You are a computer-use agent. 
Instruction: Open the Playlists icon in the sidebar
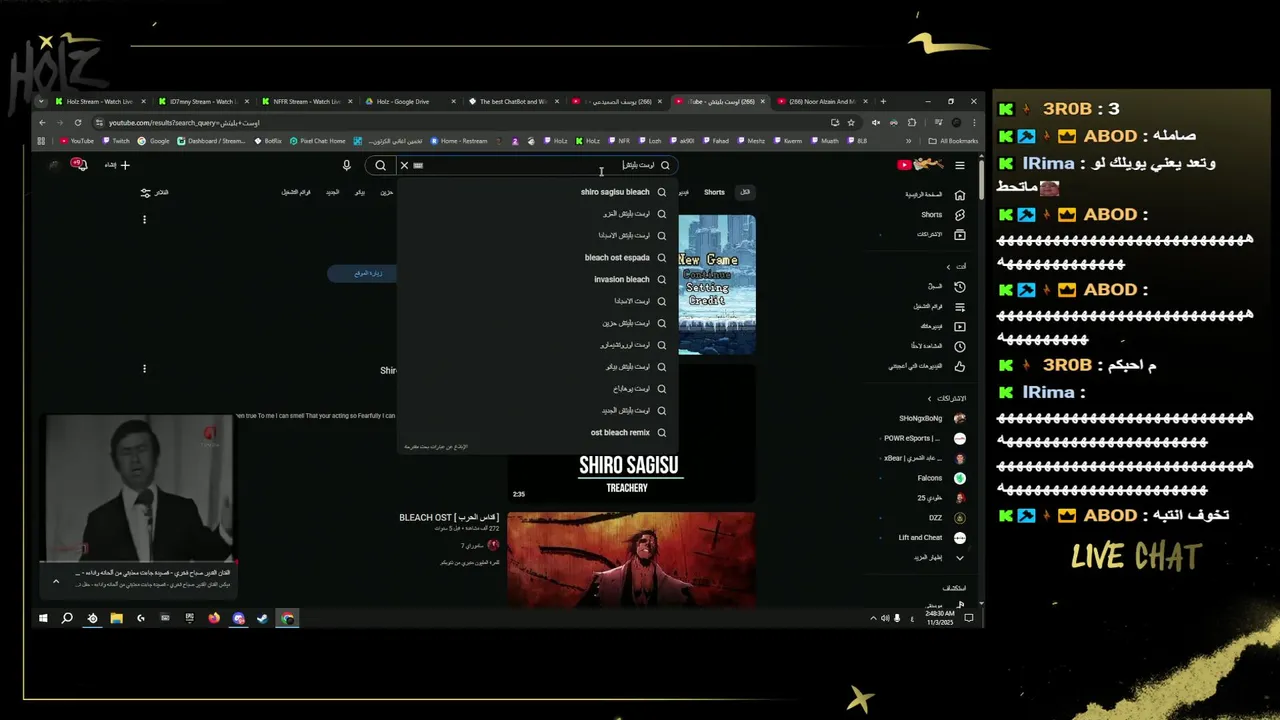tap(960, 306)
